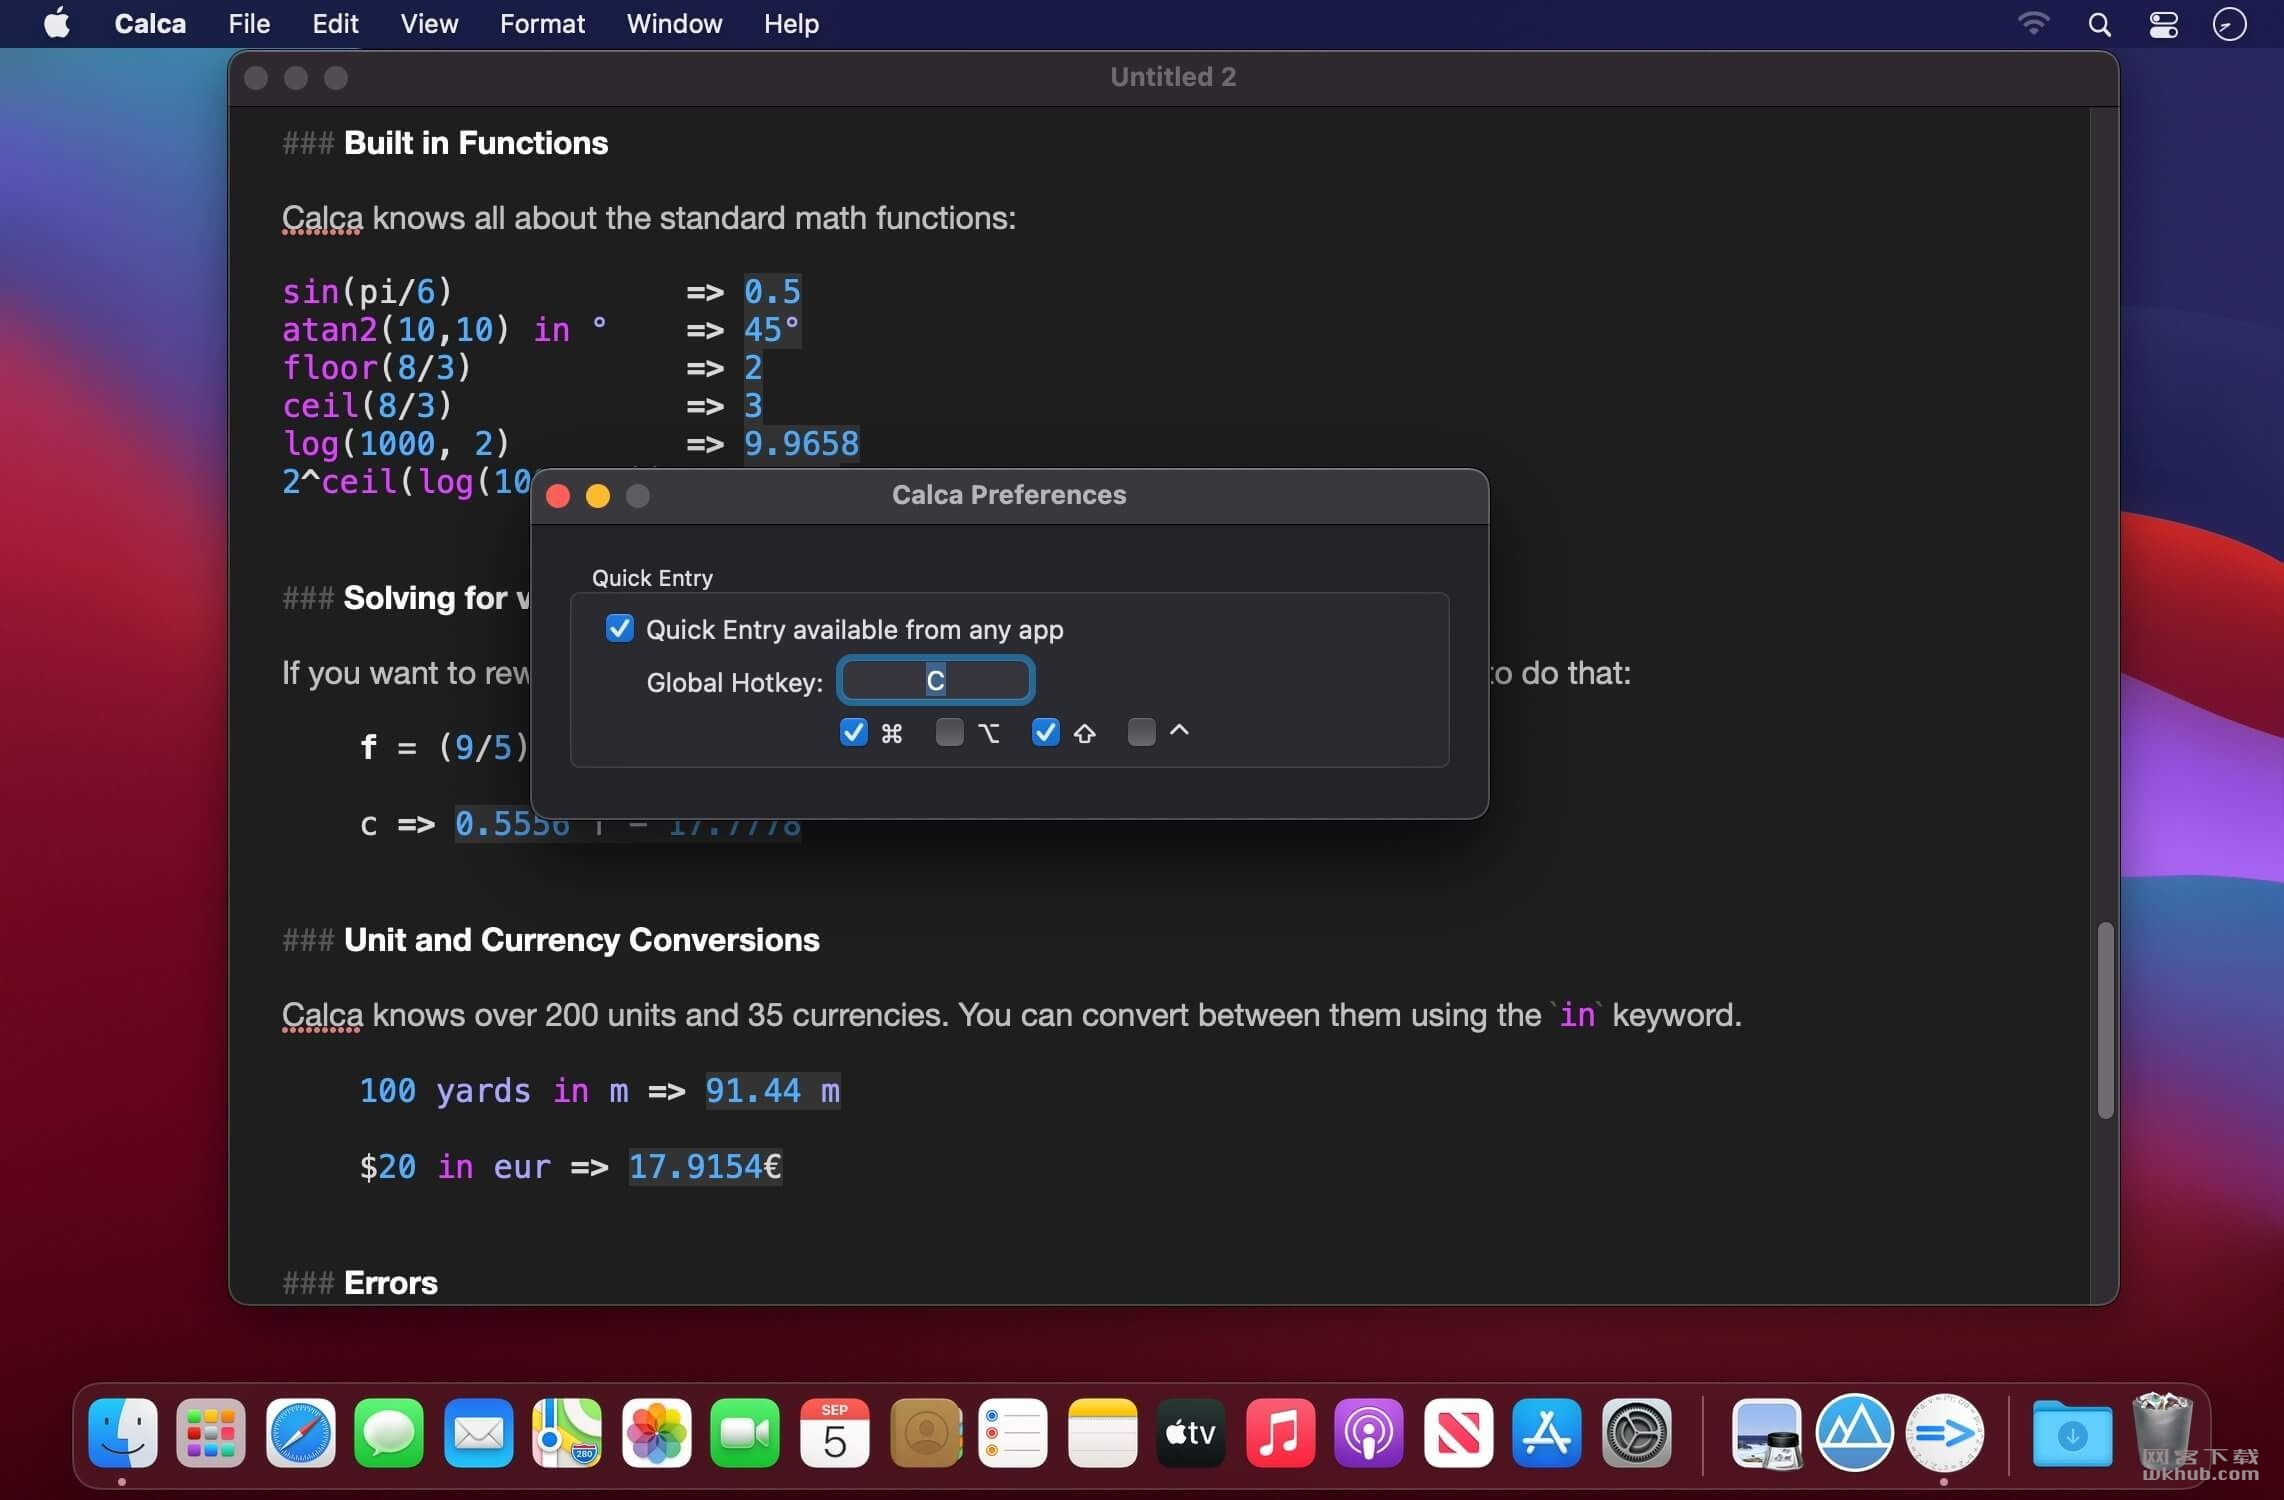This screenshot has height=1500, width=2284.
Task: Click the 'sin(pi/6)' expression
Action: [367, 291]
